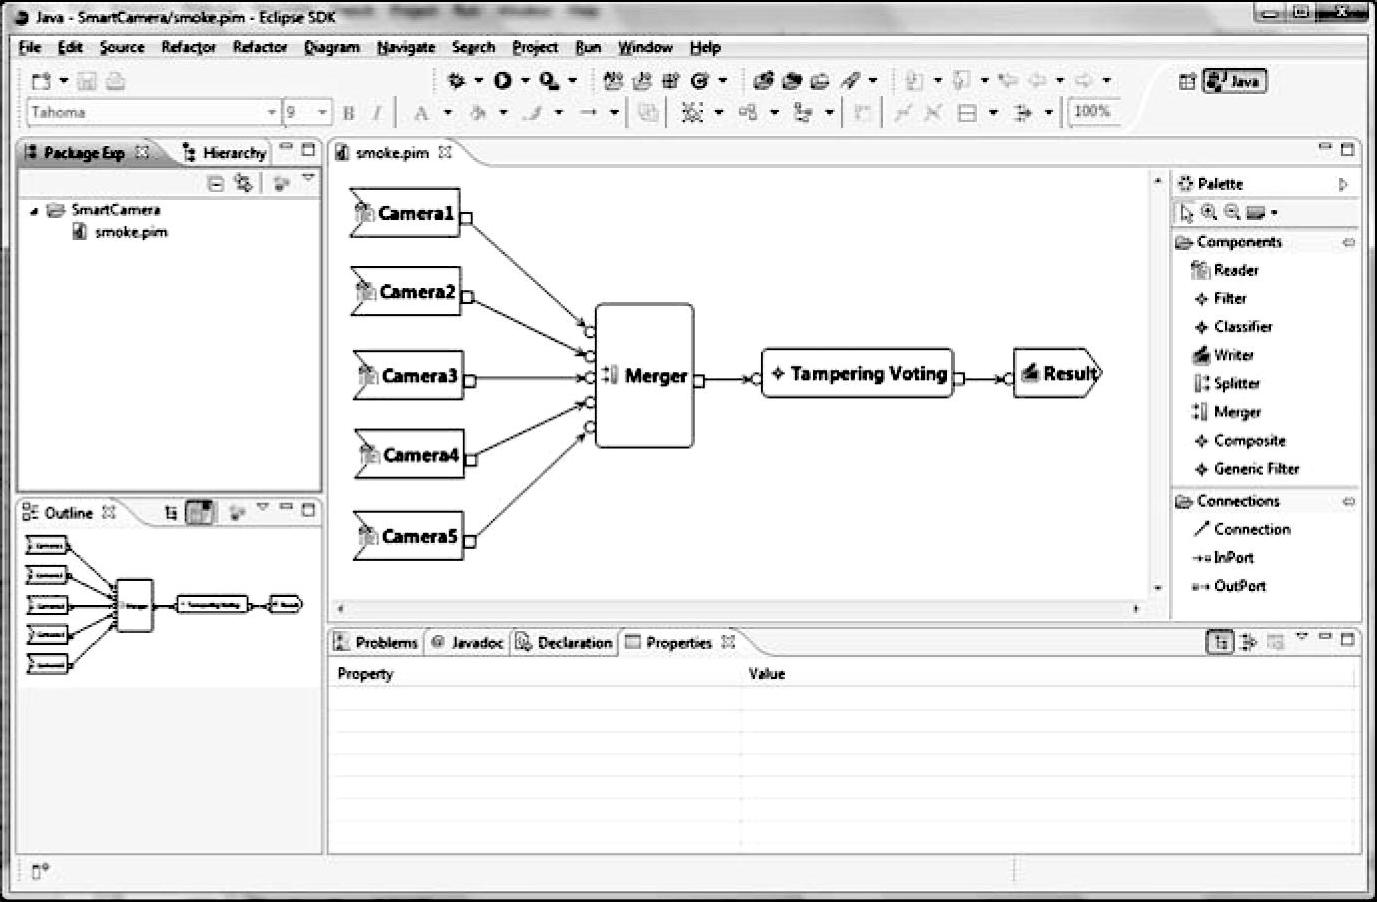Toggle Italic text formatting
Viewport: 1377px width, 902px height.
377,113
